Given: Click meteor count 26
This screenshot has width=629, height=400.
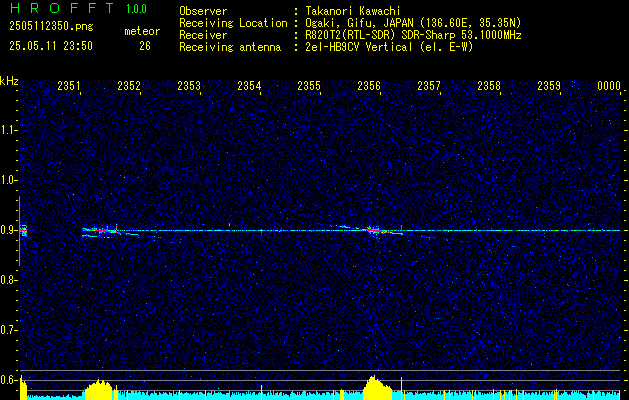Looking at the screenshot, I should pos(145,46).
